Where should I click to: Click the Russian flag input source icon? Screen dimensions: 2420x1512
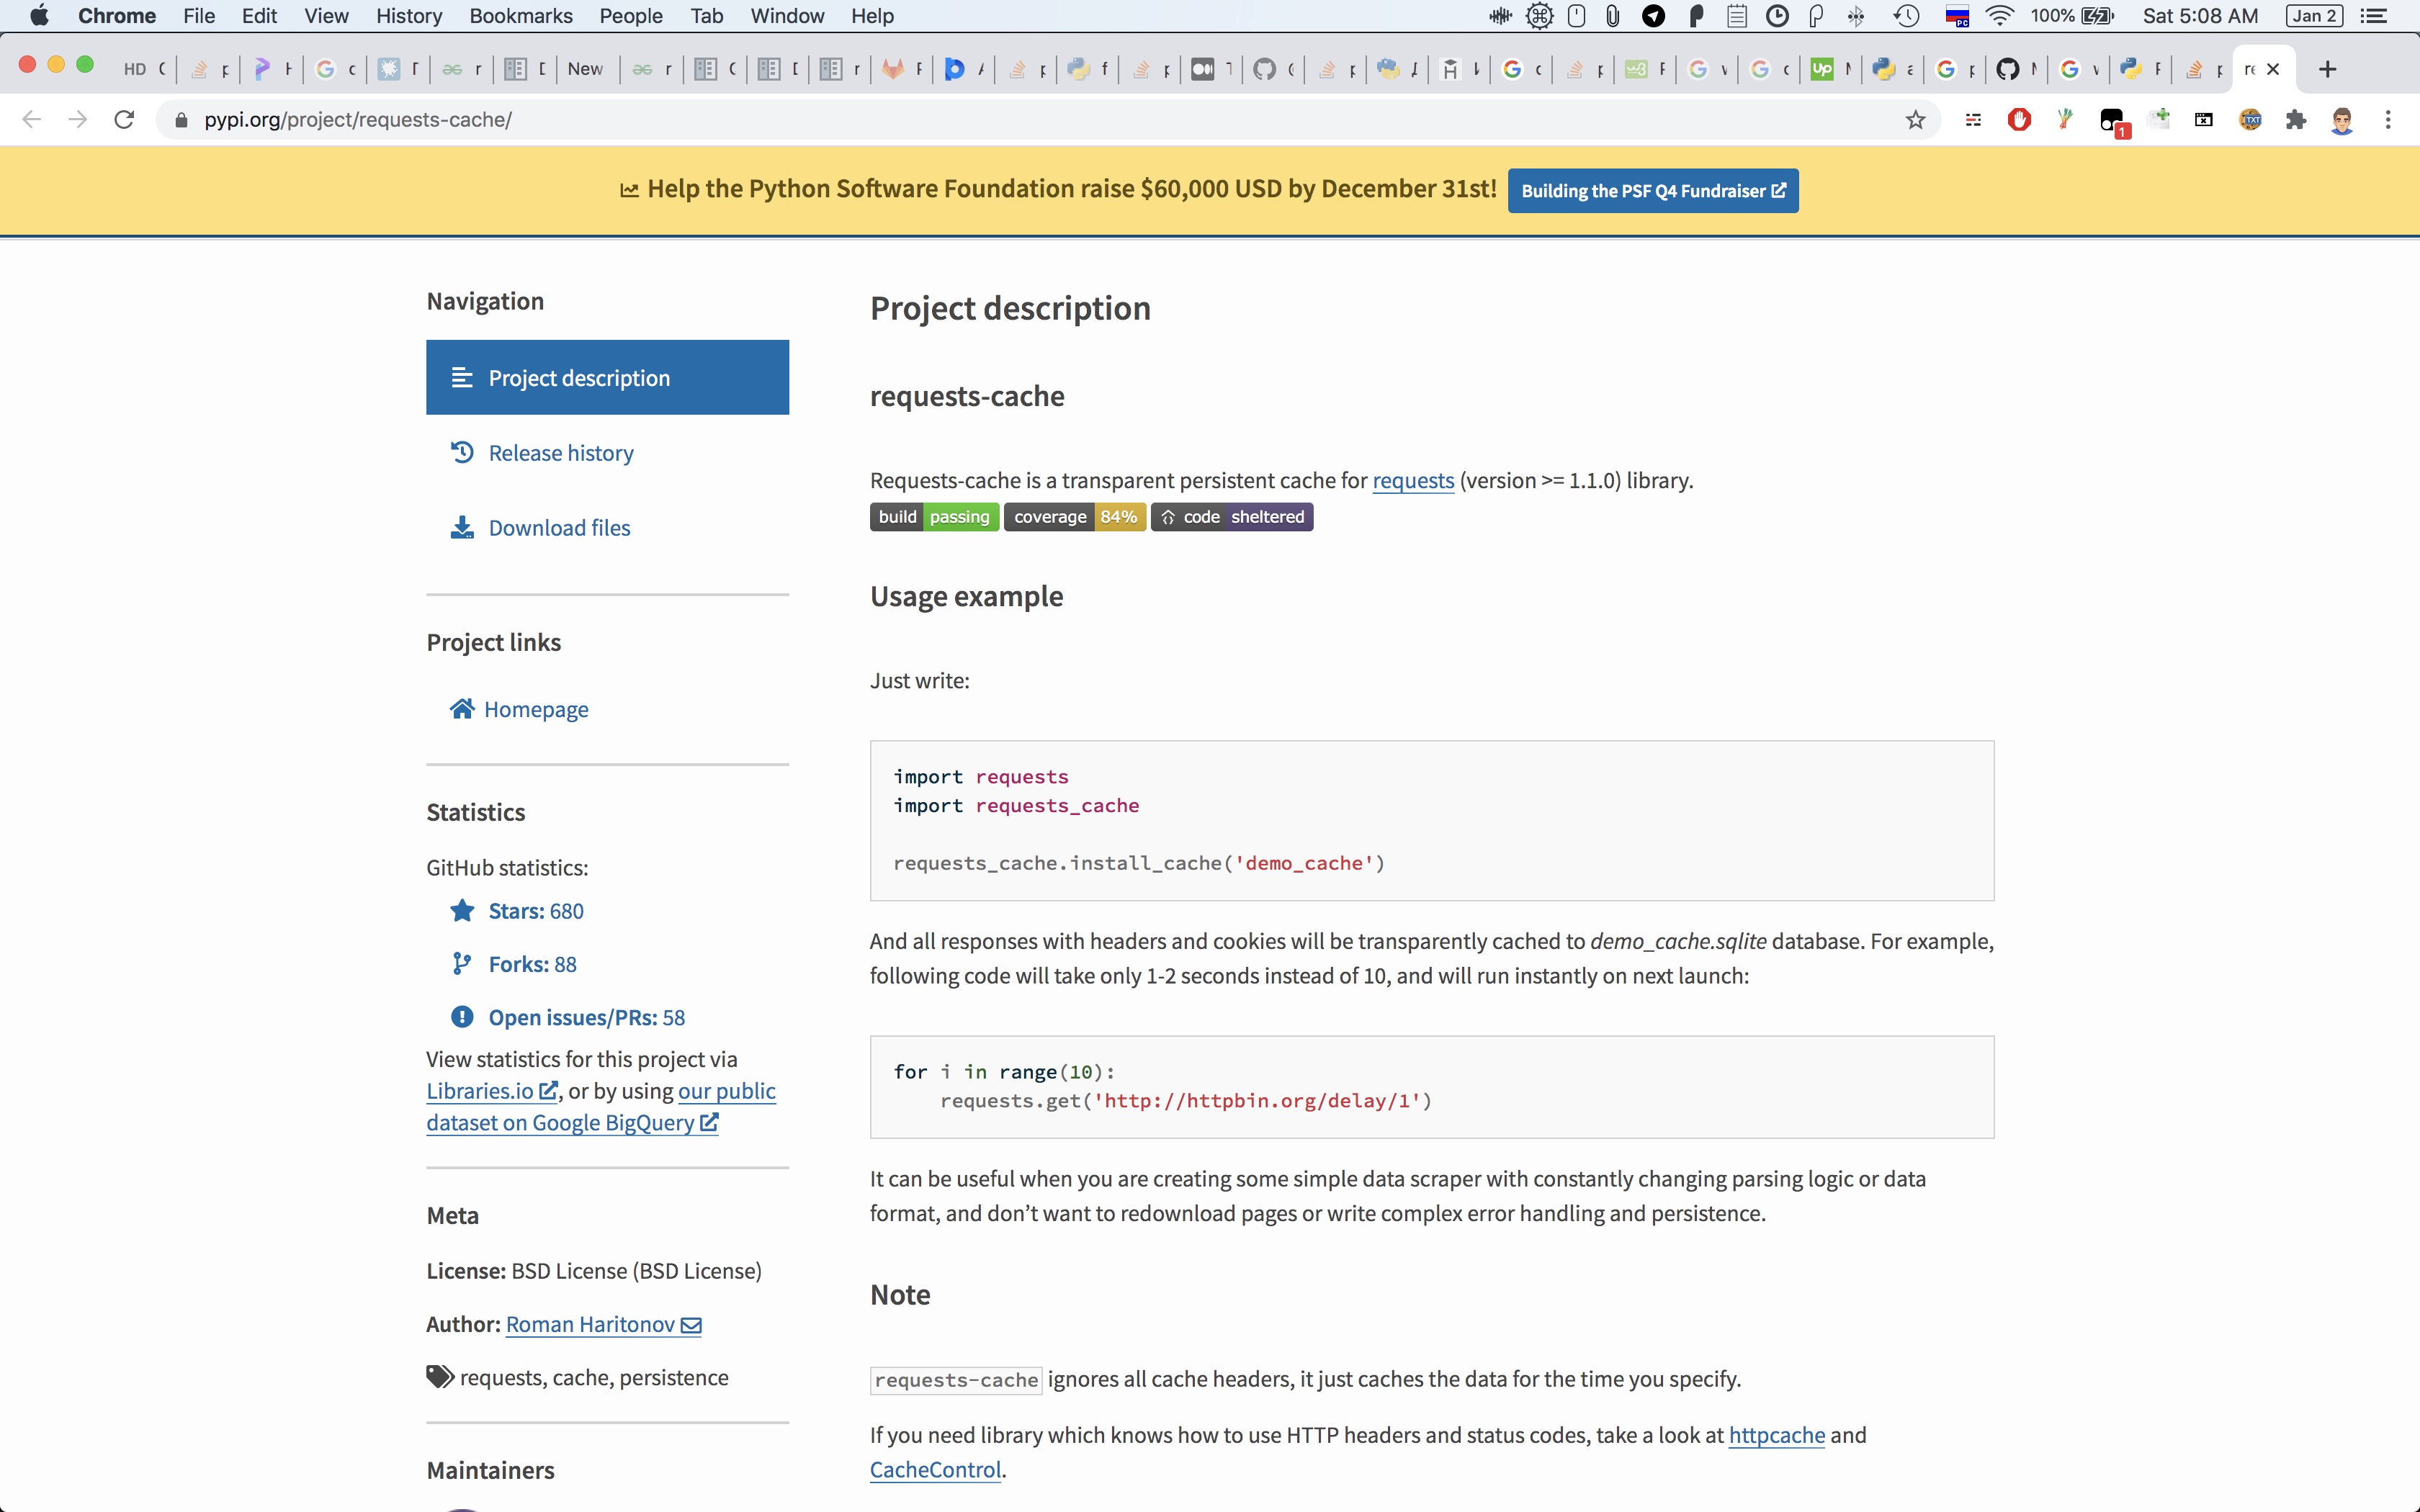point(1957,16)
